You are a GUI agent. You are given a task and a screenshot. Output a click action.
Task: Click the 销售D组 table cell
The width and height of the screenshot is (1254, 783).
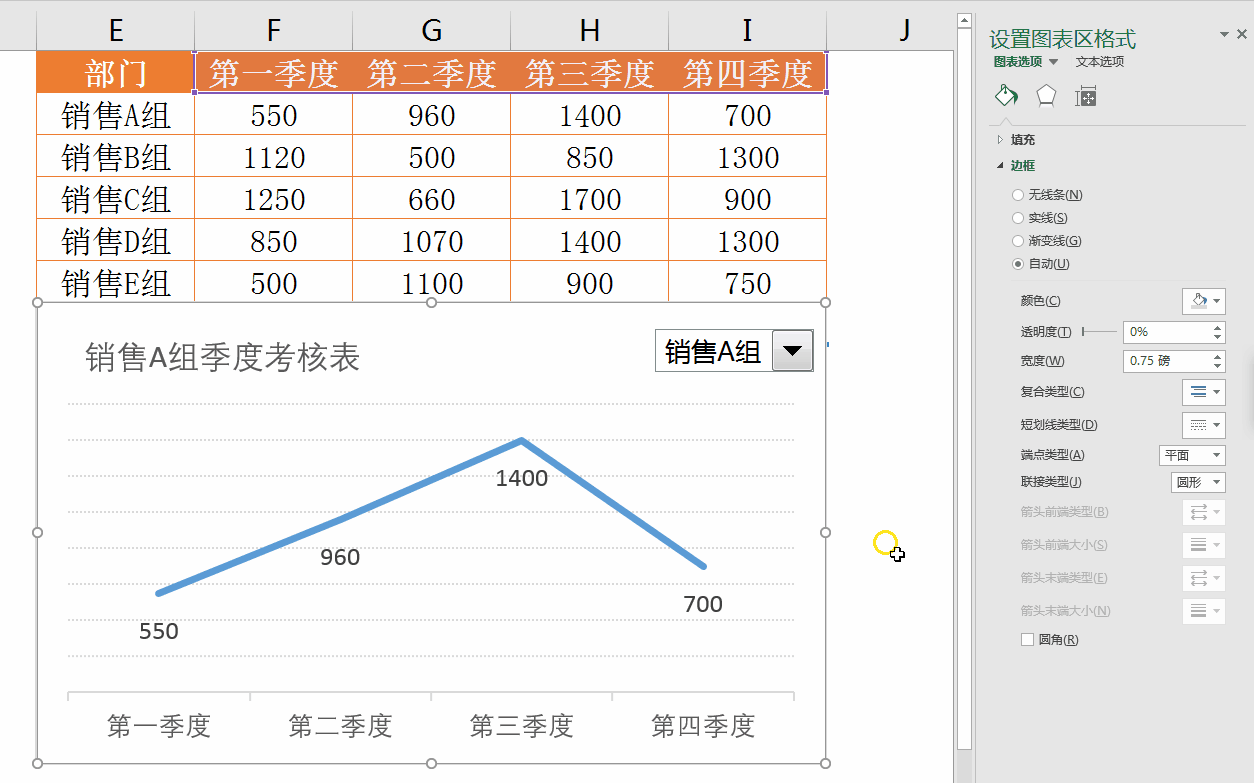[x=116, y=241]
